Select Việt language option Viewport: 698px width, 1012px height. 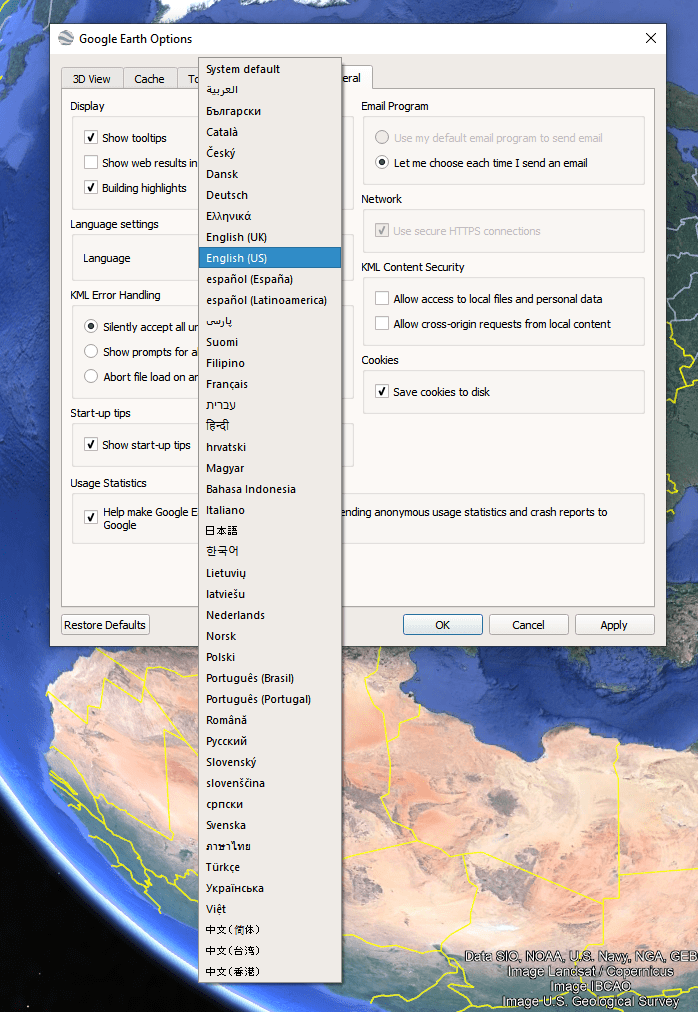coord(270,909)
